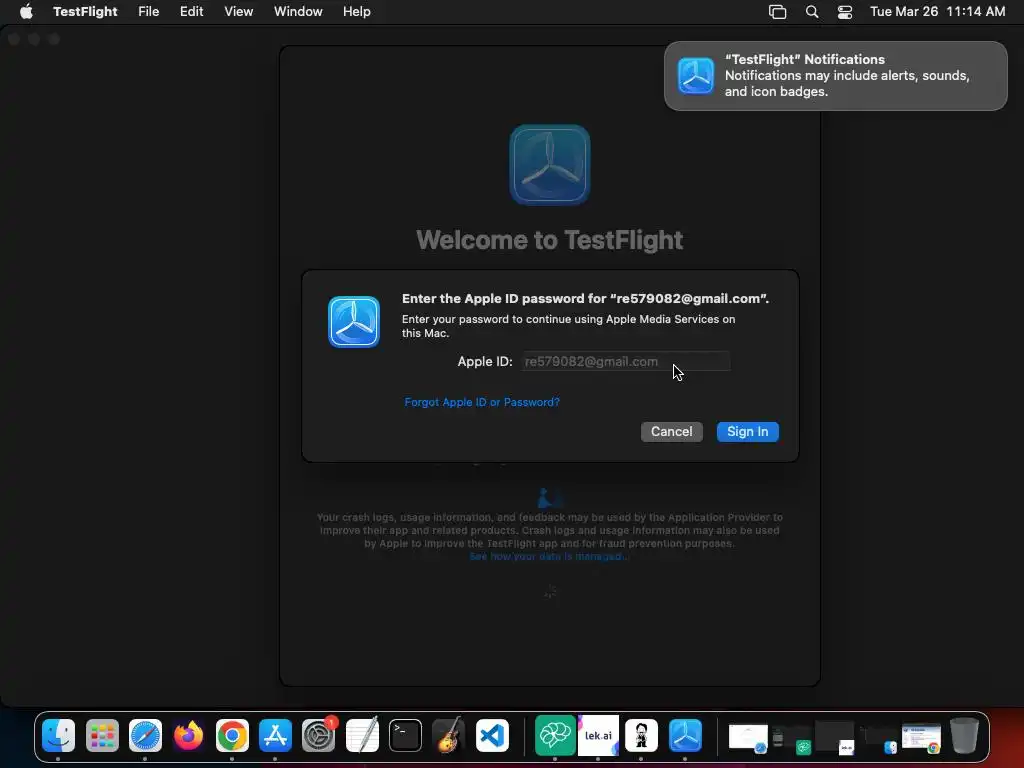1024x768 pixels.
Task: Launch Visual Studio Code from Dock
Action: tap(492, 735)
